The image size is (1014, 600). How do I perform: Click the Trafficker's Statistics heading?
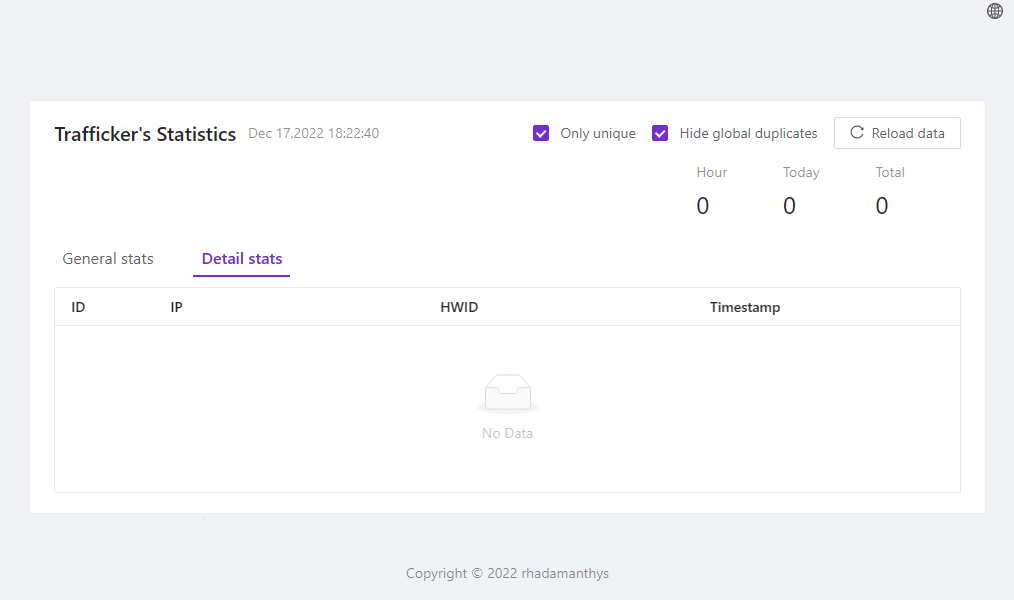click(x=145, y=134)
